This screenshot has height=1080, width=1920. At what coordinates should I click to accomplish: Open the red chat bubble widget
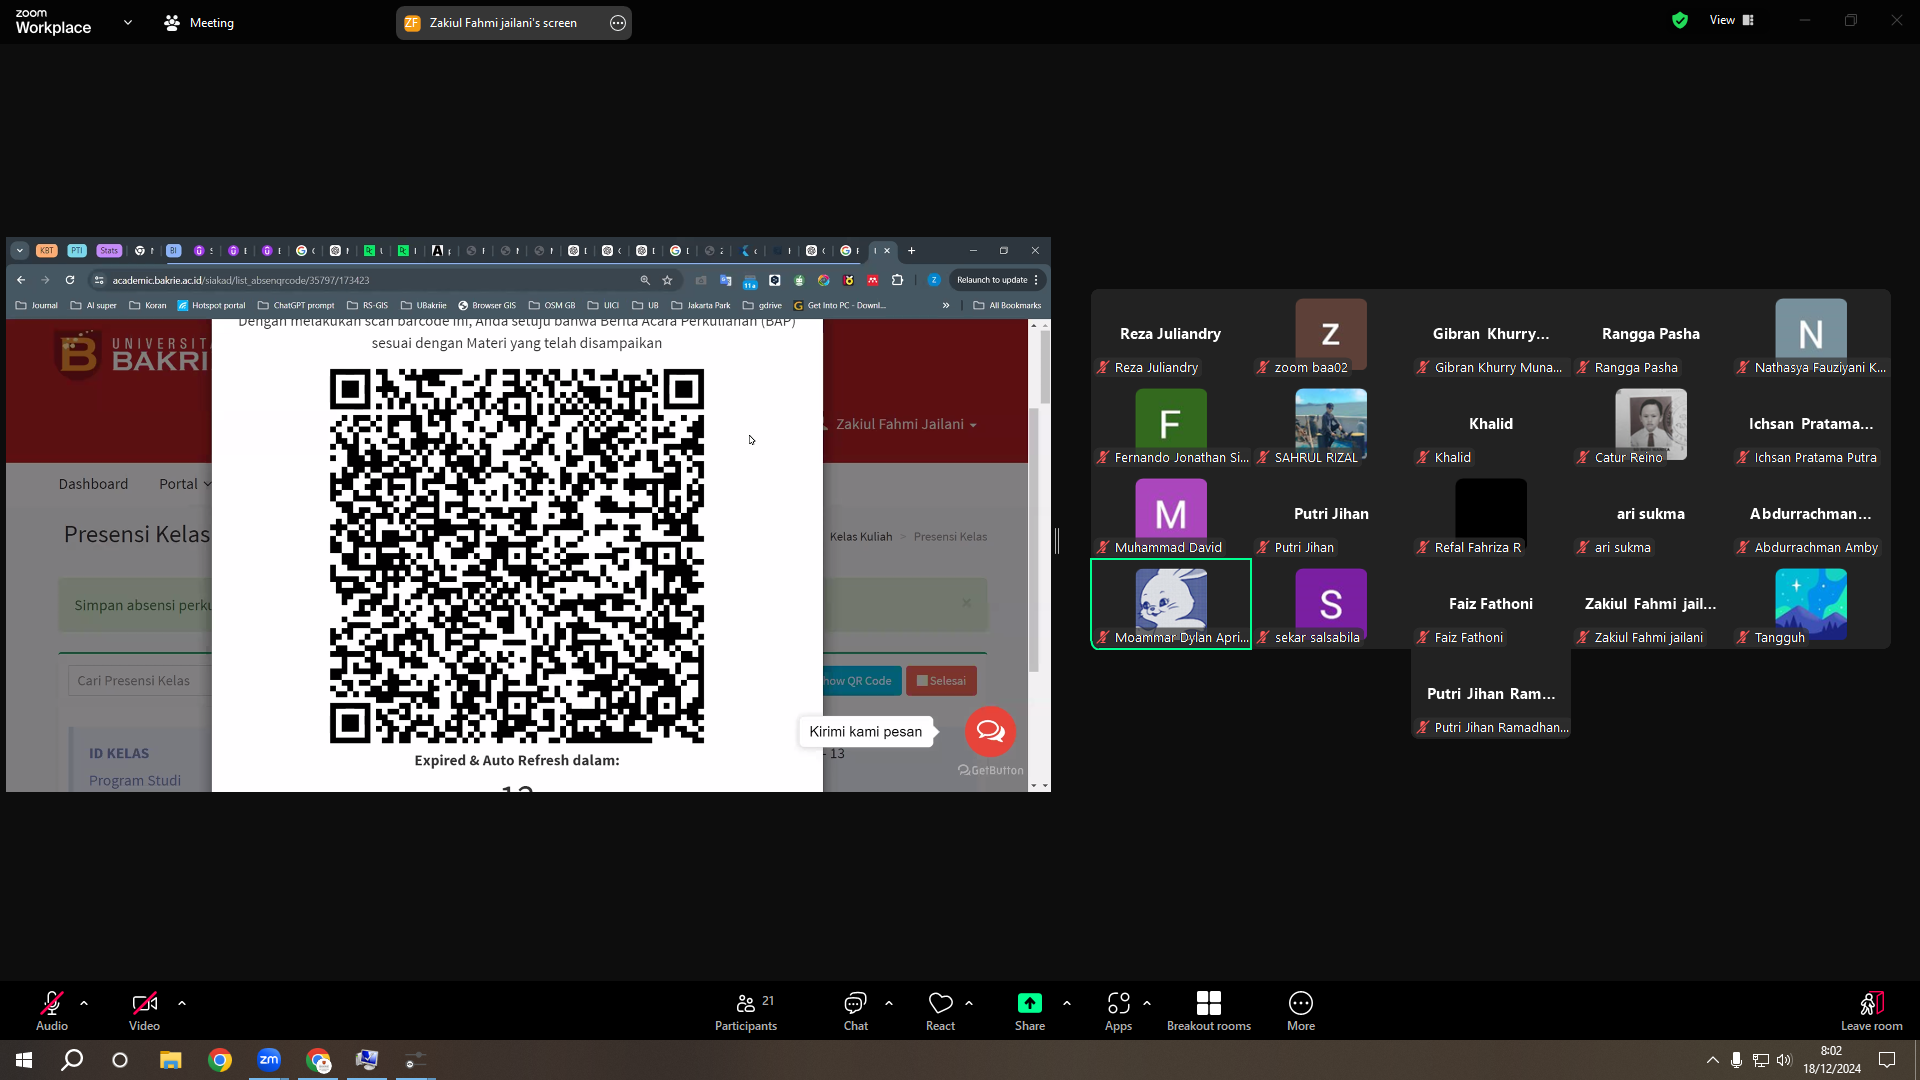point(991,732)
